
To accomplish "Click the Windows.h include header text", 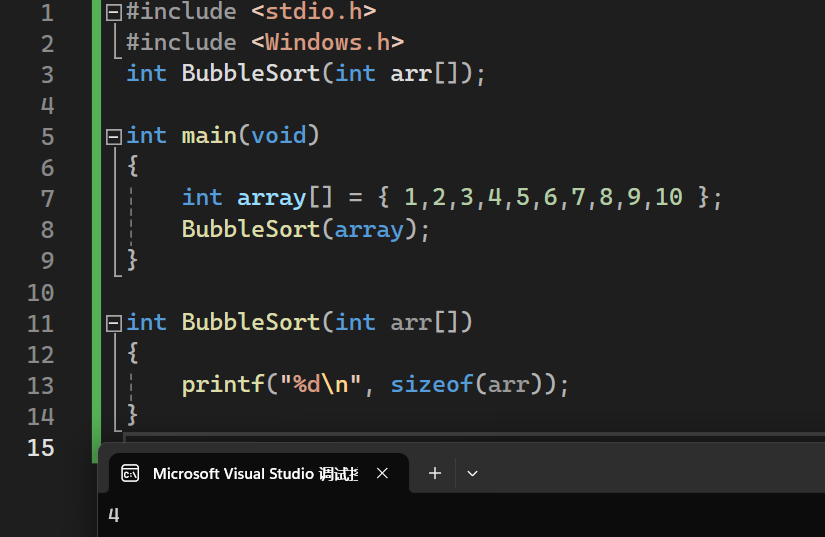I will (x=327, y=42).
